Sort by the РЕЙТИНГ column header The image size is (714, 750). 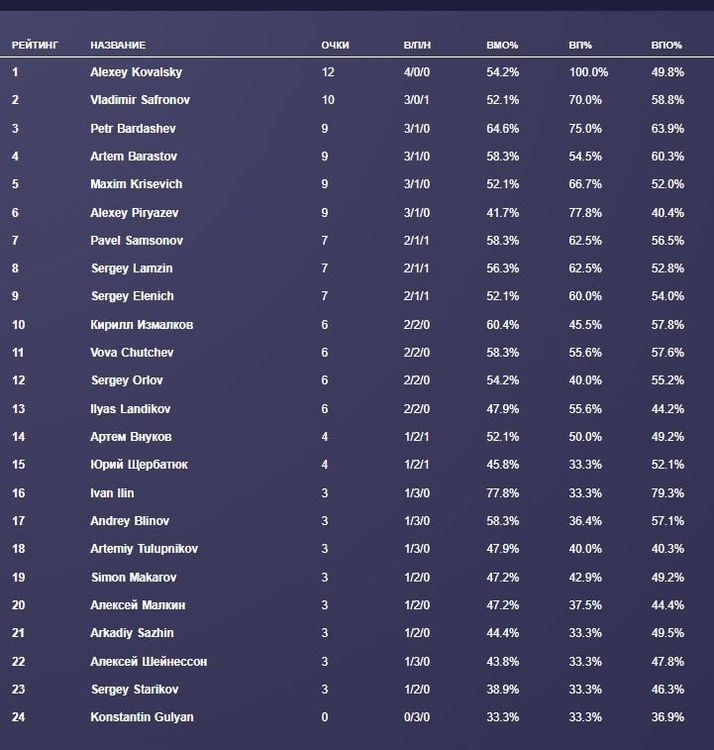tap(35, 45)
